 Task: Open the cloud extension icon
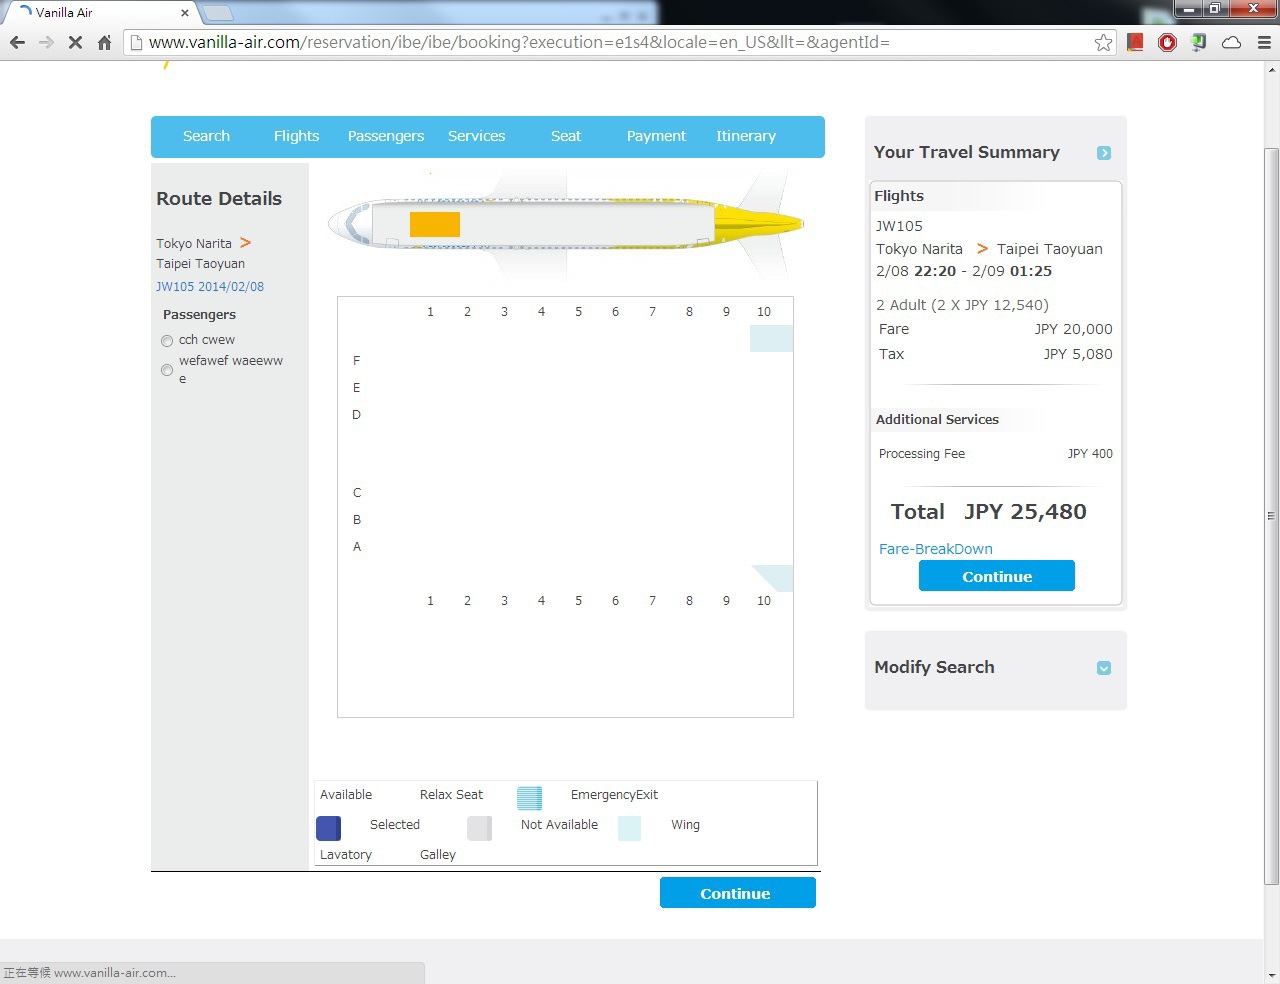coord(1231,42)
